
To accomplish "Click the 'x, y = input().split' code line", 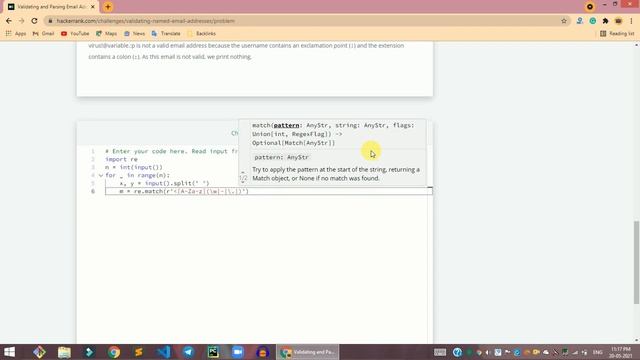I will coord(164,183).
